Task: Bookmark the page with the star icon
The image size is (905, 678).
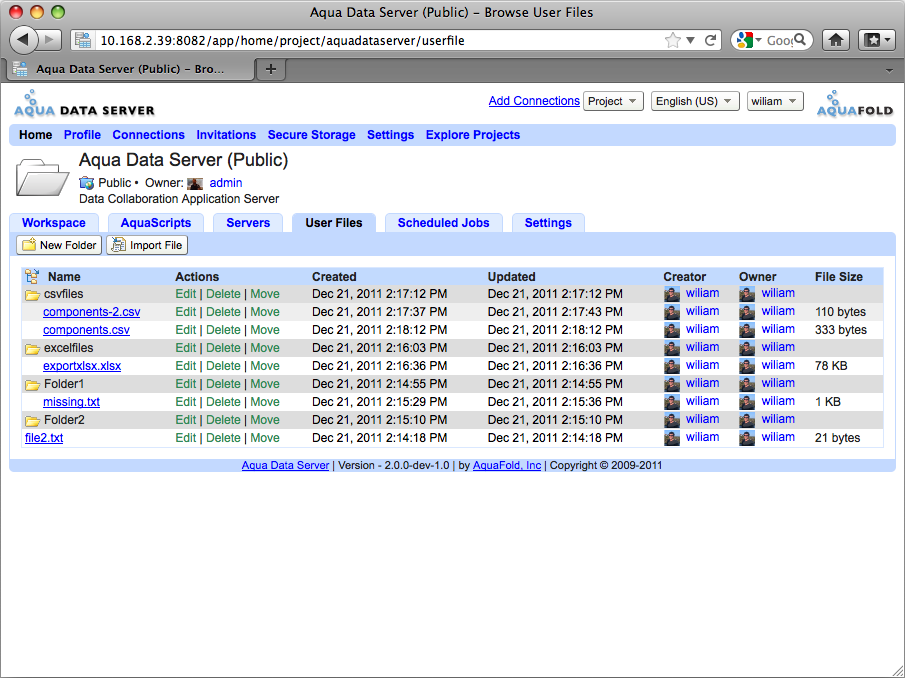Action: tap(672, 40)
